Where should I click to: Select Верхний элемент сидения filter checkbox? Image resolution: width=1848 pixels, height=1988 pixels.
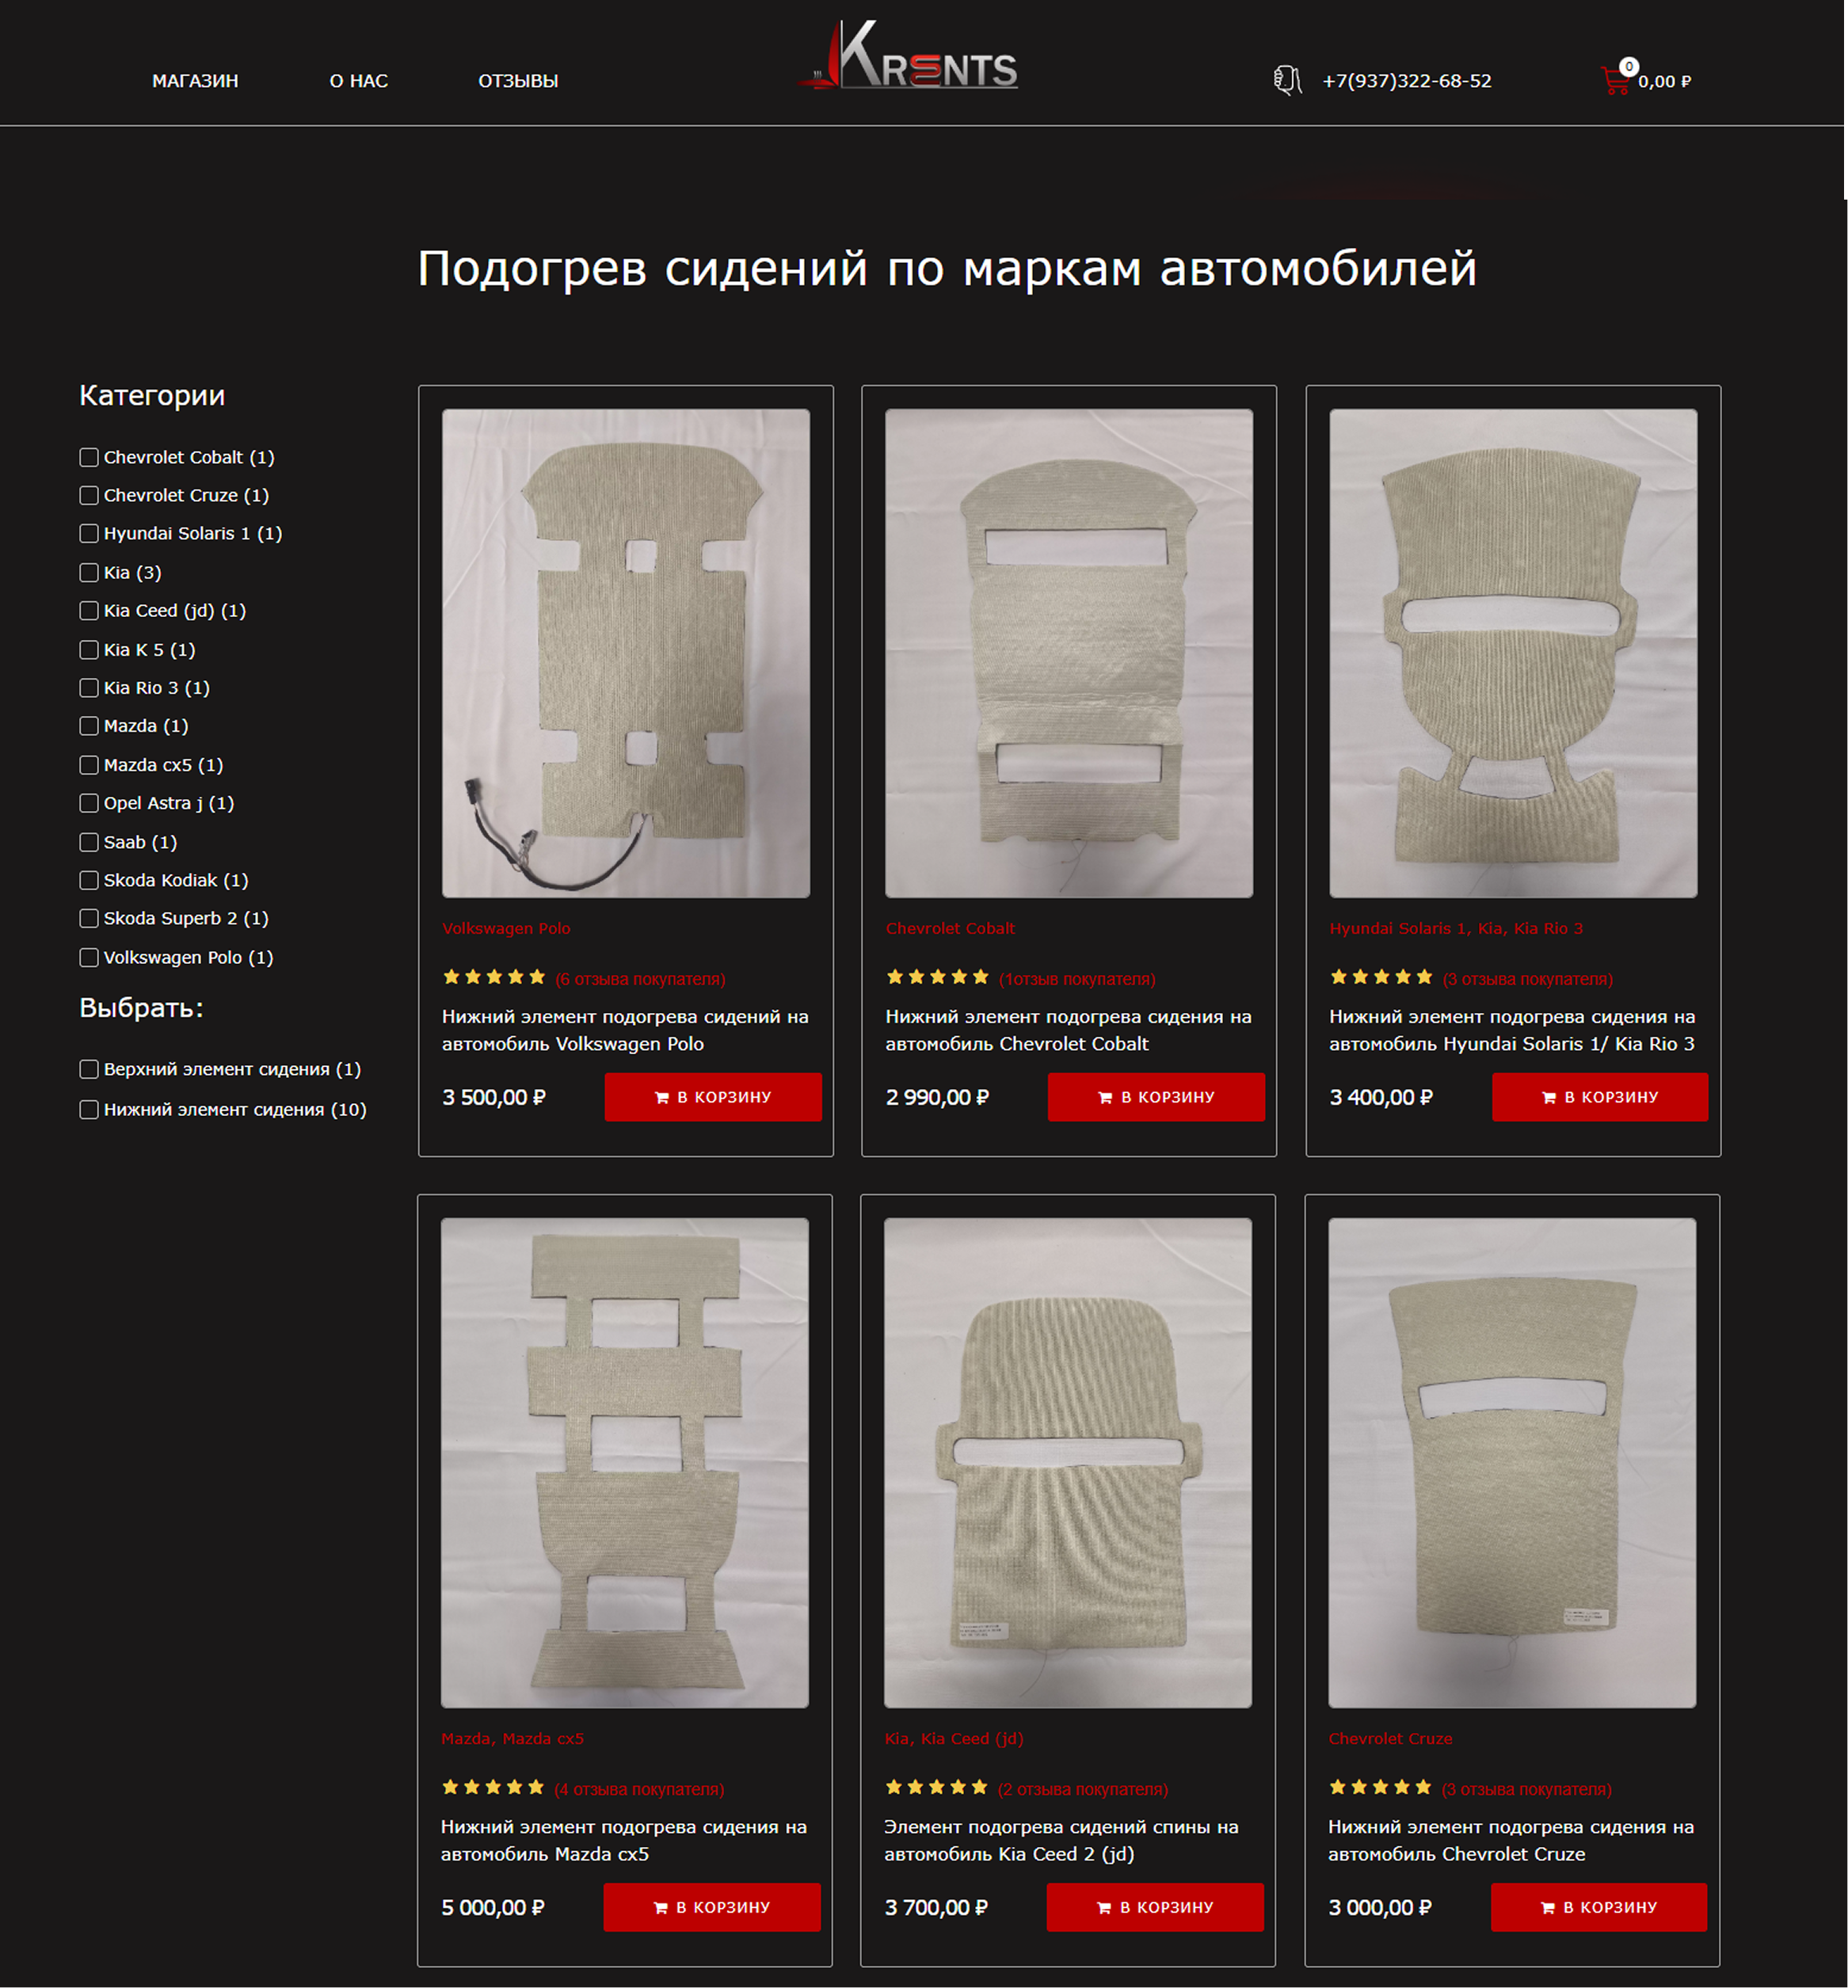(x=89, y=1069)
